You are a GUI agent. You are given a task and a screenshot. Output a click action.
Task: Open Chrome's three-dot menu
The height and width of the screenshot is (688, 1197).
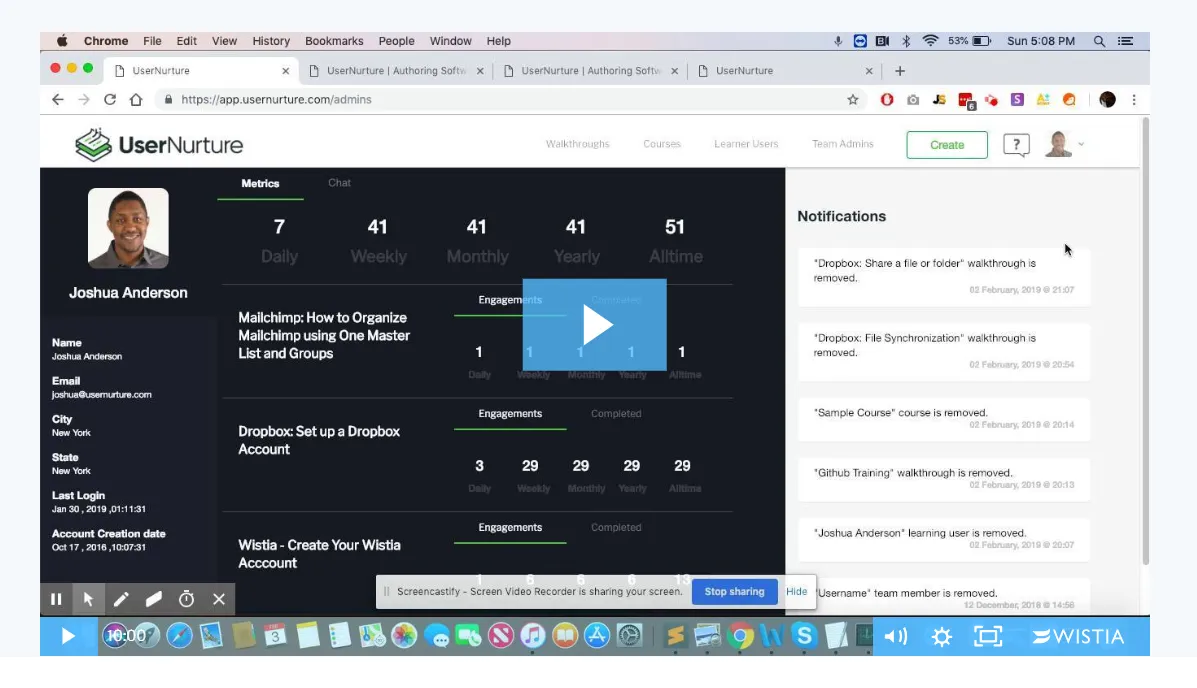tap(1134, 99)
